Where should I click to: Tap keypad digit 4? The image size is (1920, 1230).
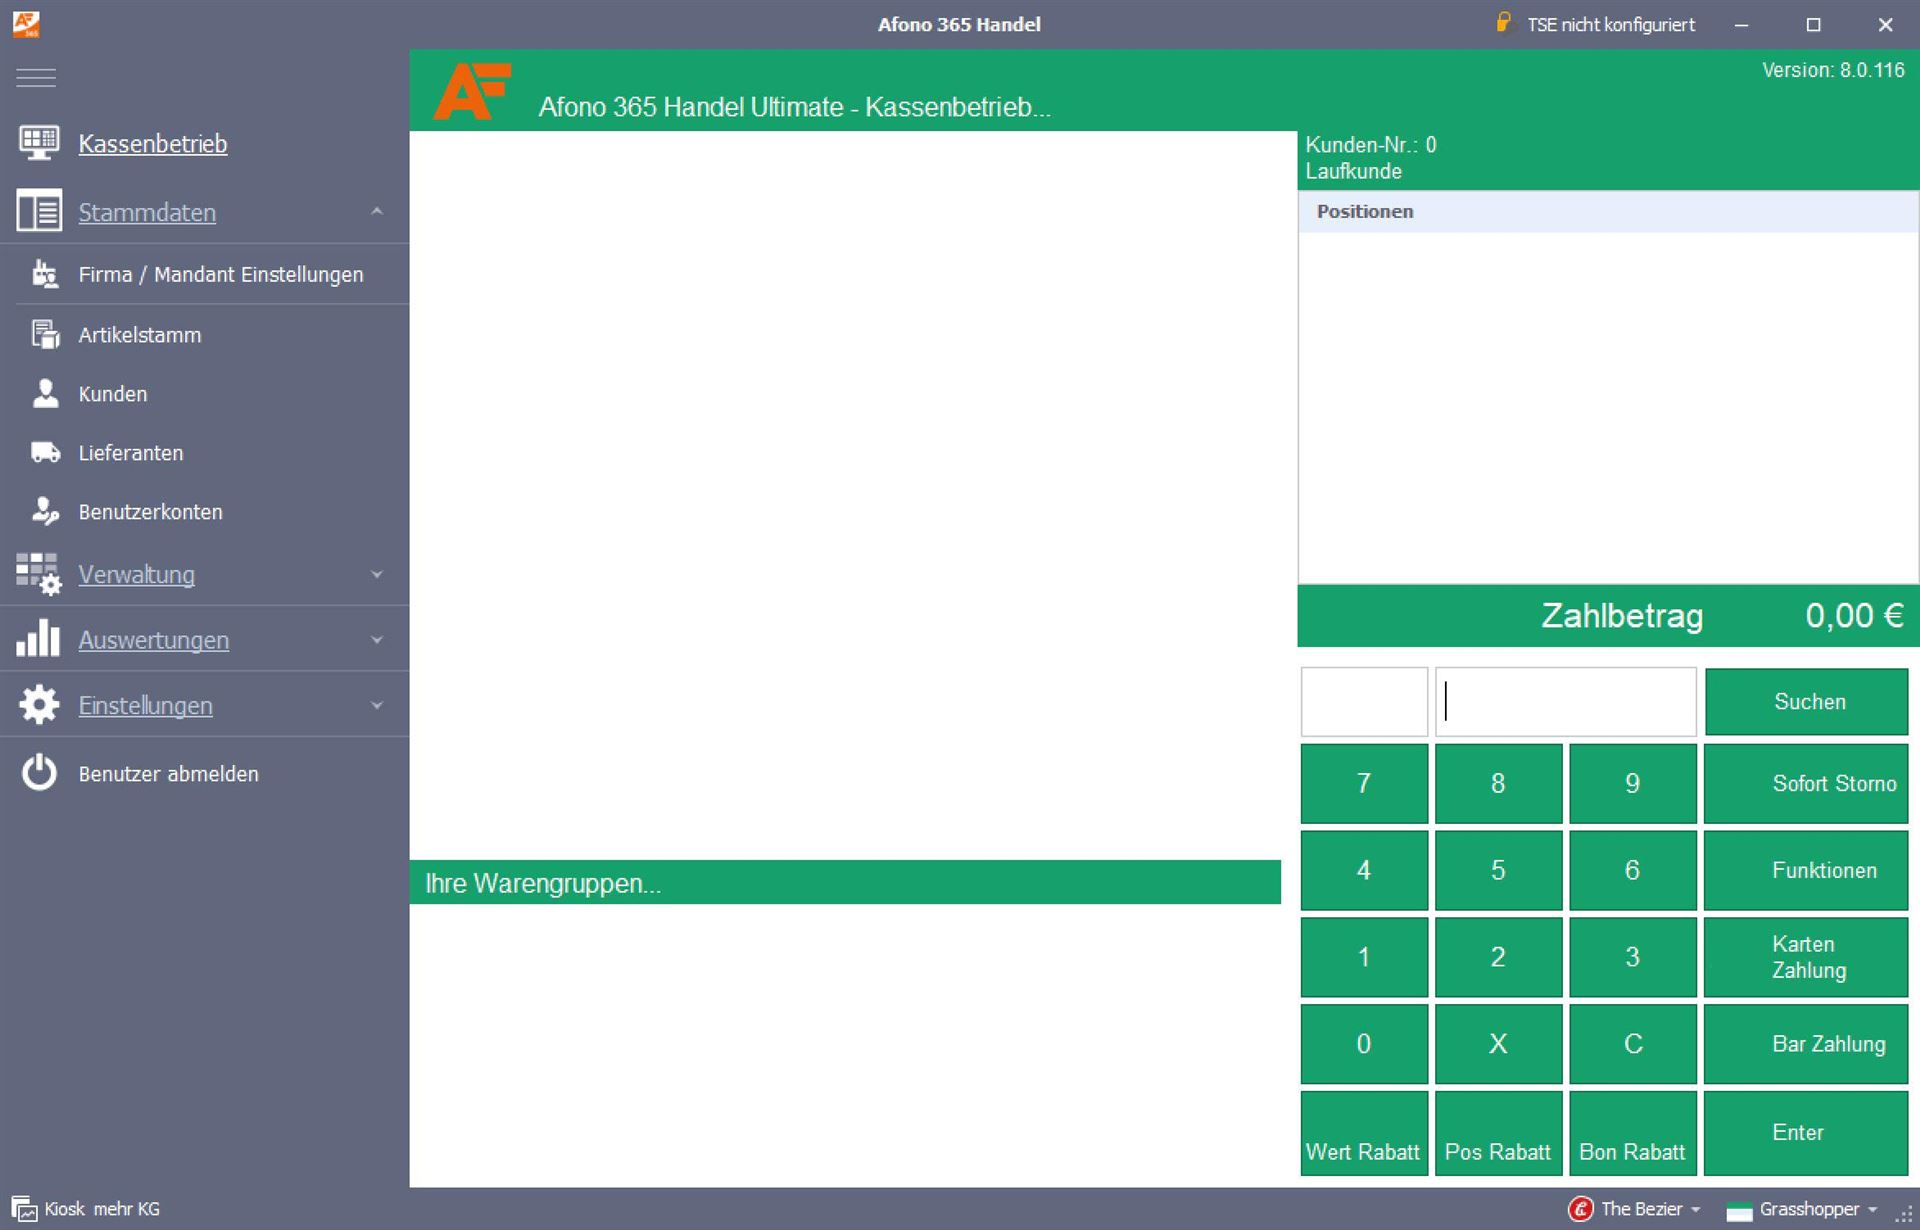[x=1364, y=870]
